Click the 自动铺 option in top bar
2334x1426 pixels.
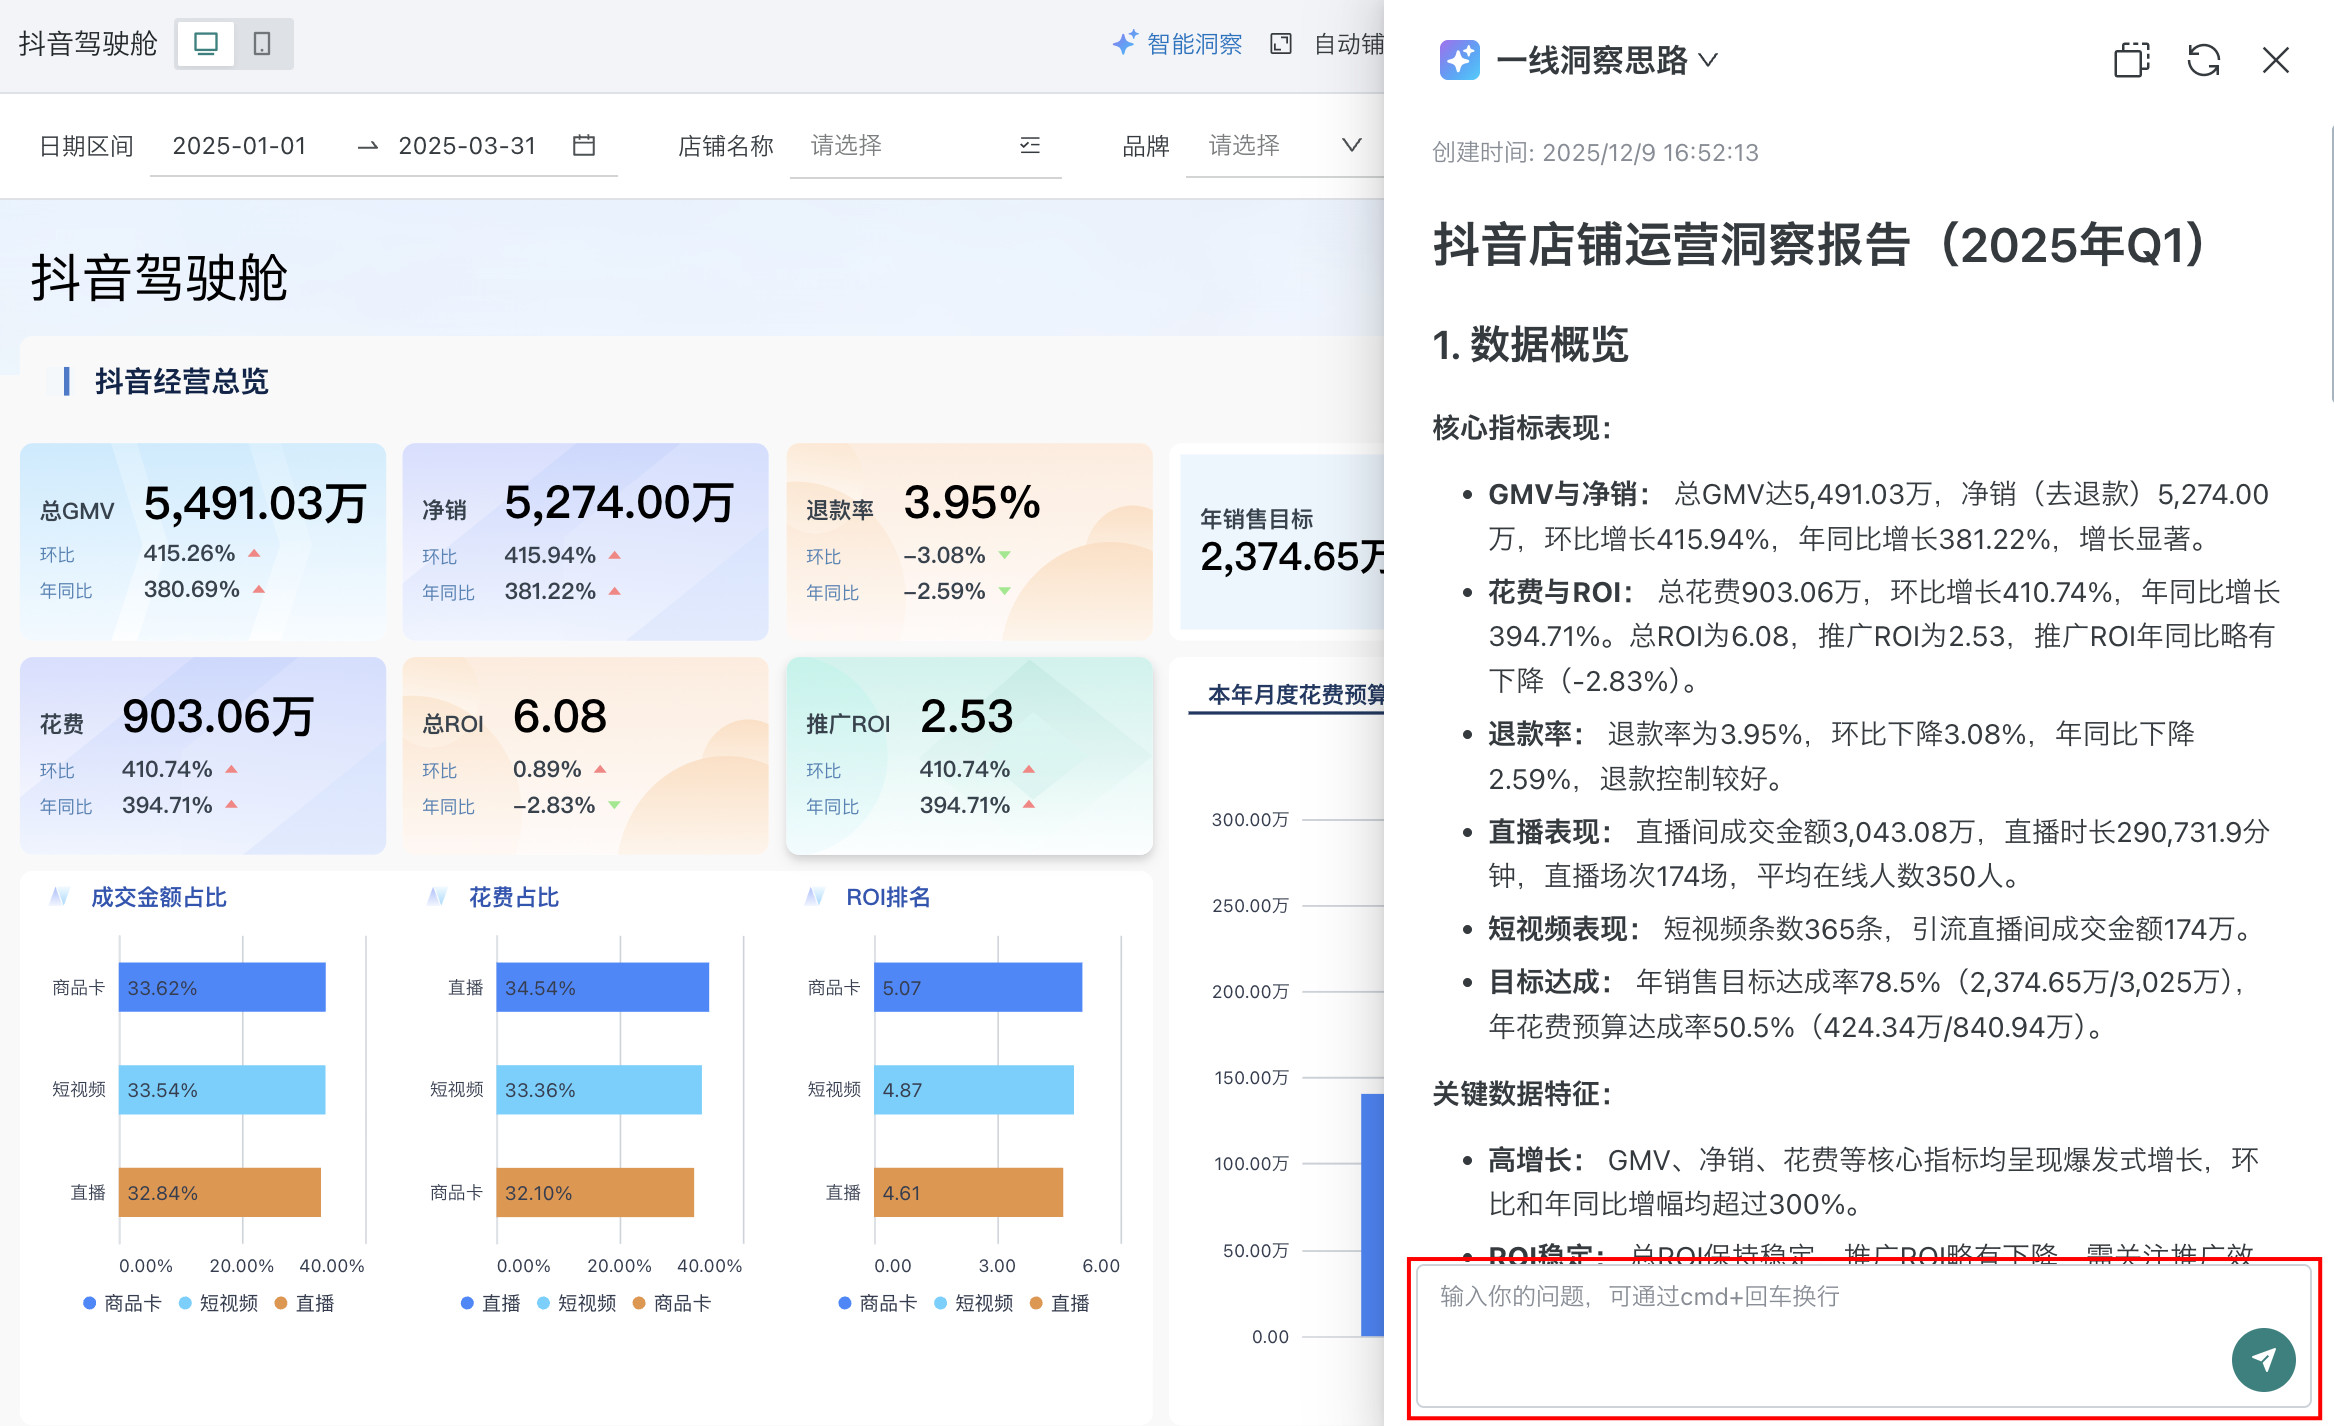[x=1347, y=44]
